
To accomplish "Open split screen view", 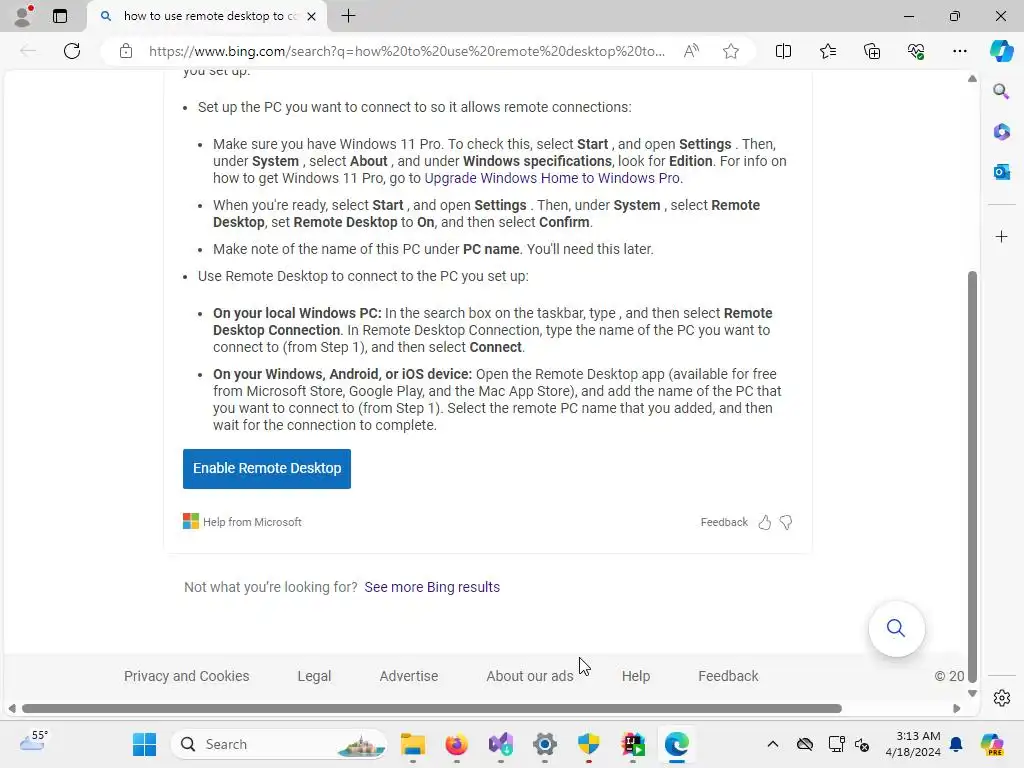I will pos(783,51).
